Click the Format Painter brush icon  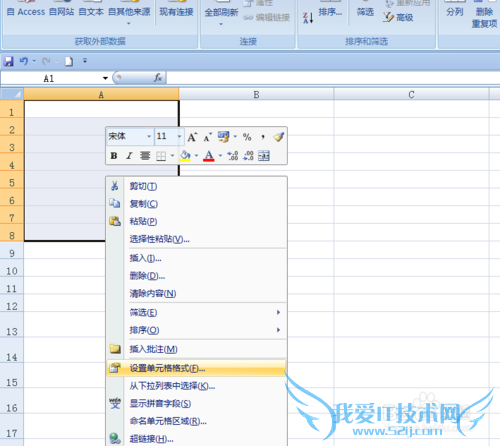(279, 137)
